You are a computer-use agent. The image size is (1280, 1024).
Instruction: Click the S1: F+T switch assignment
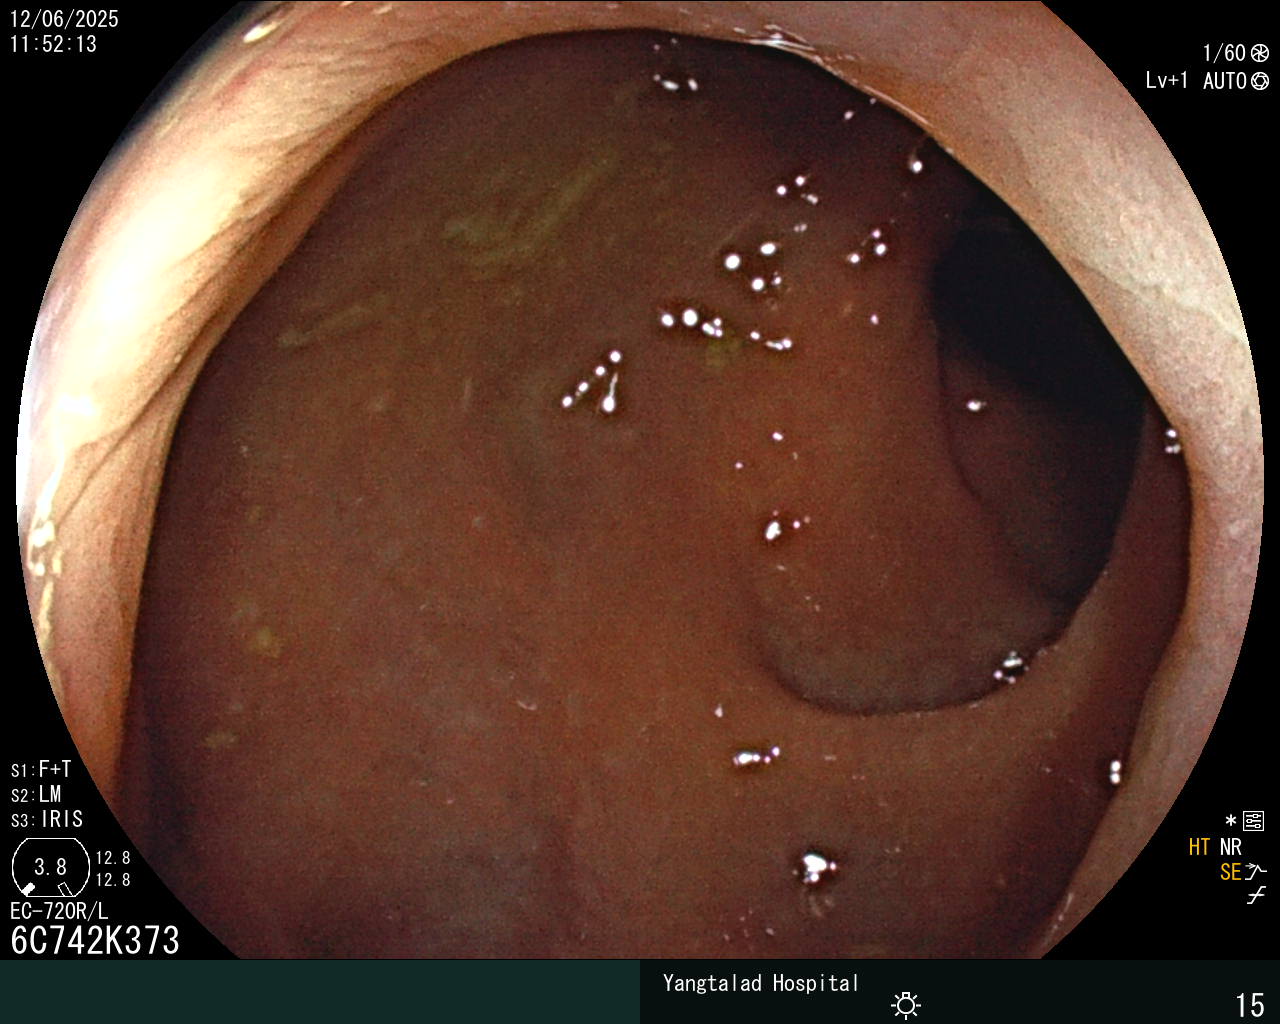pyautogui.click(x=41, y=769)
